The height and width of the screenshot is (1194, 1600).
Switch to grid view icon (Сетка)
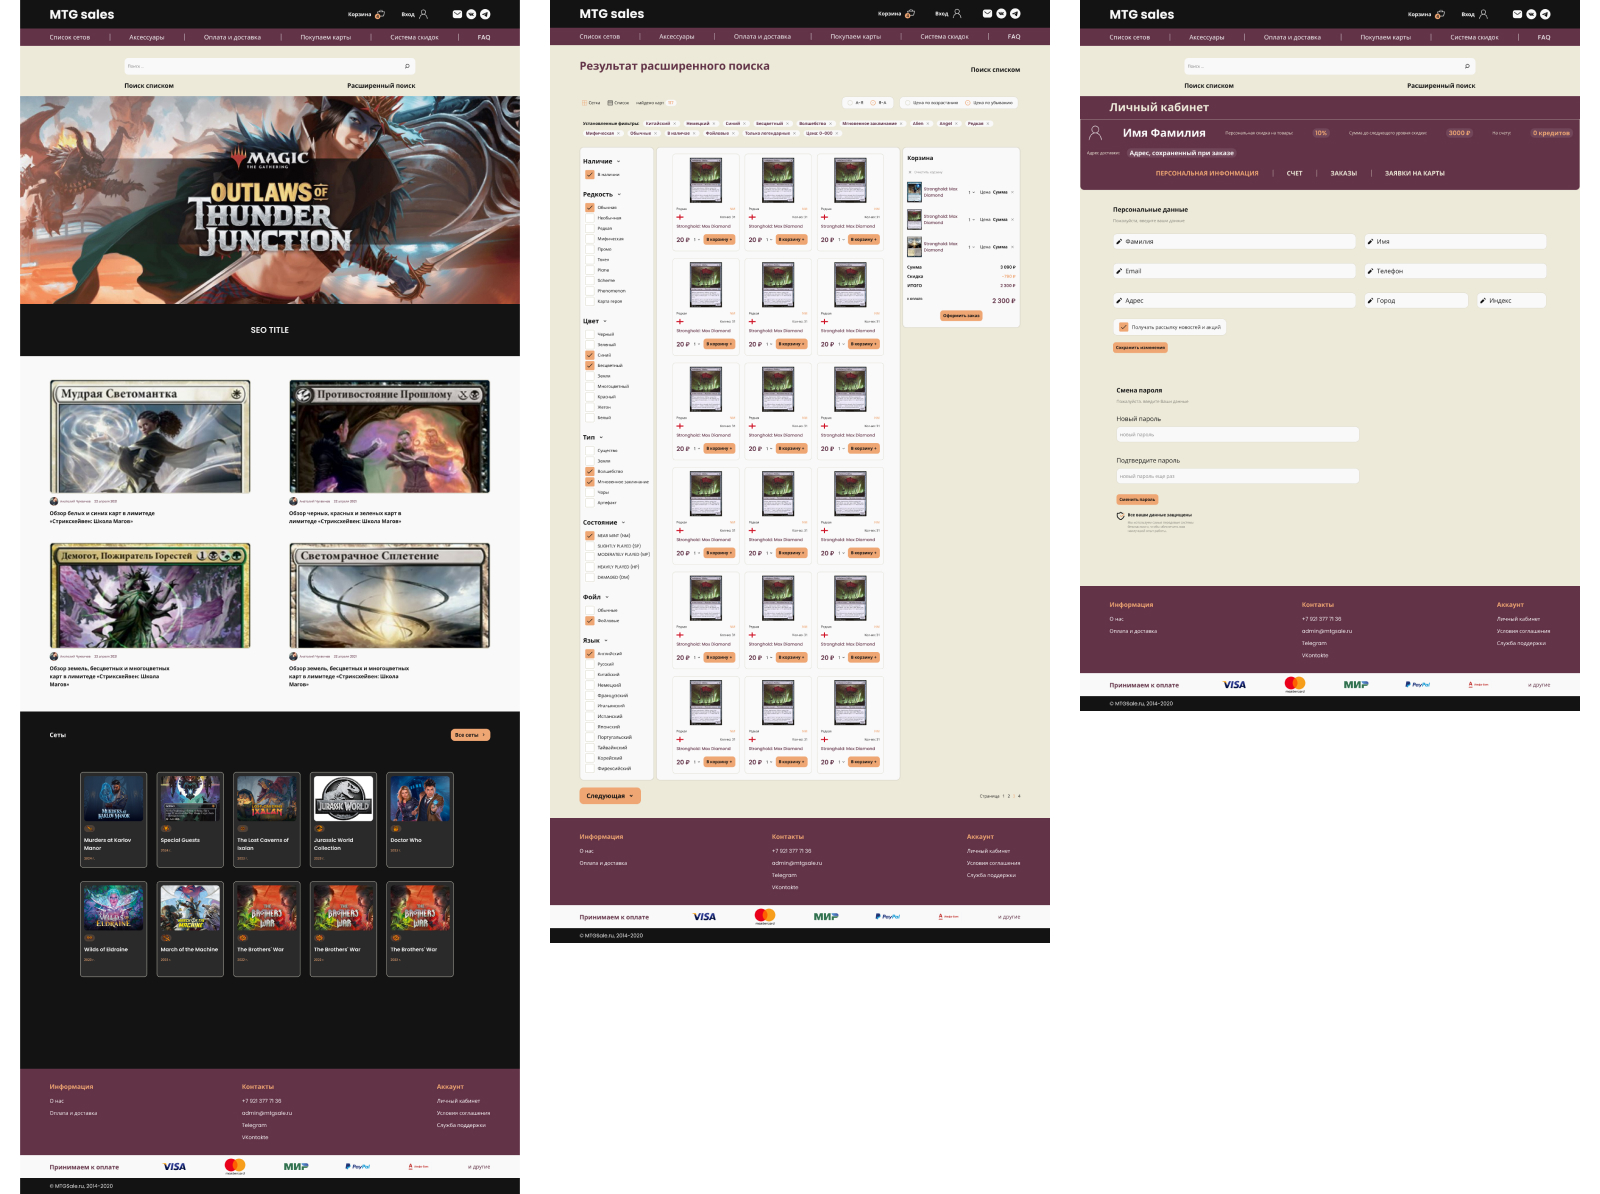click(x=585, y=102)
